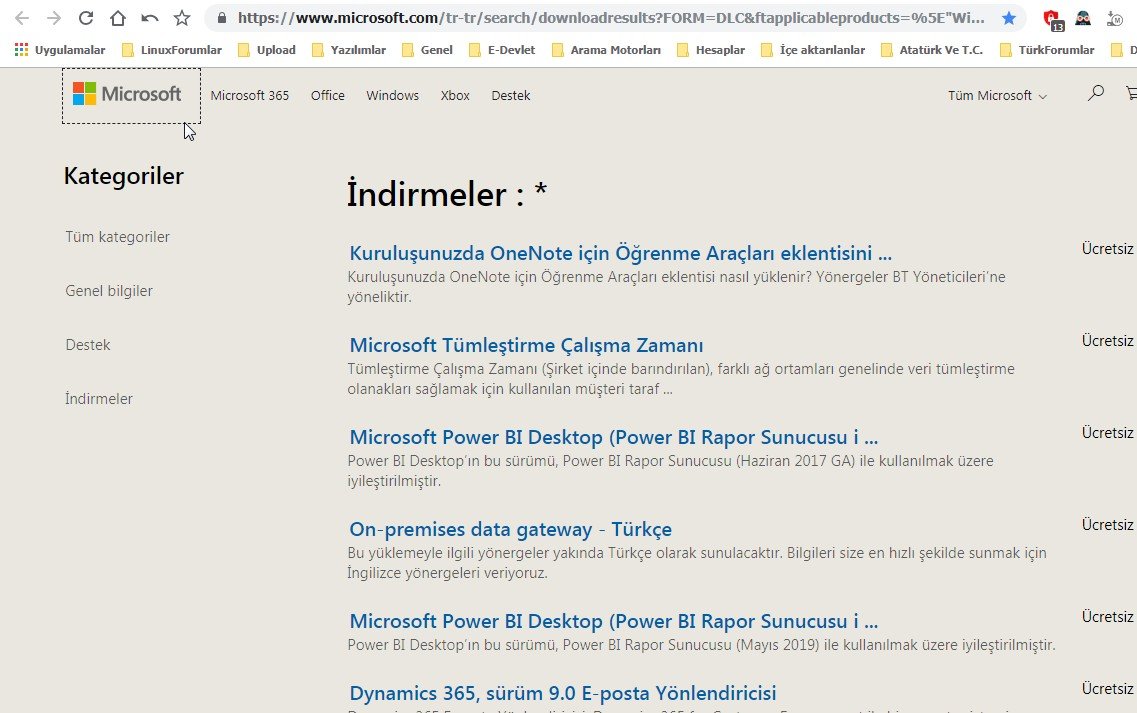Open the Genel bookmark folder
Viewport: 1137px width, 713px height.
click(427, 49)
